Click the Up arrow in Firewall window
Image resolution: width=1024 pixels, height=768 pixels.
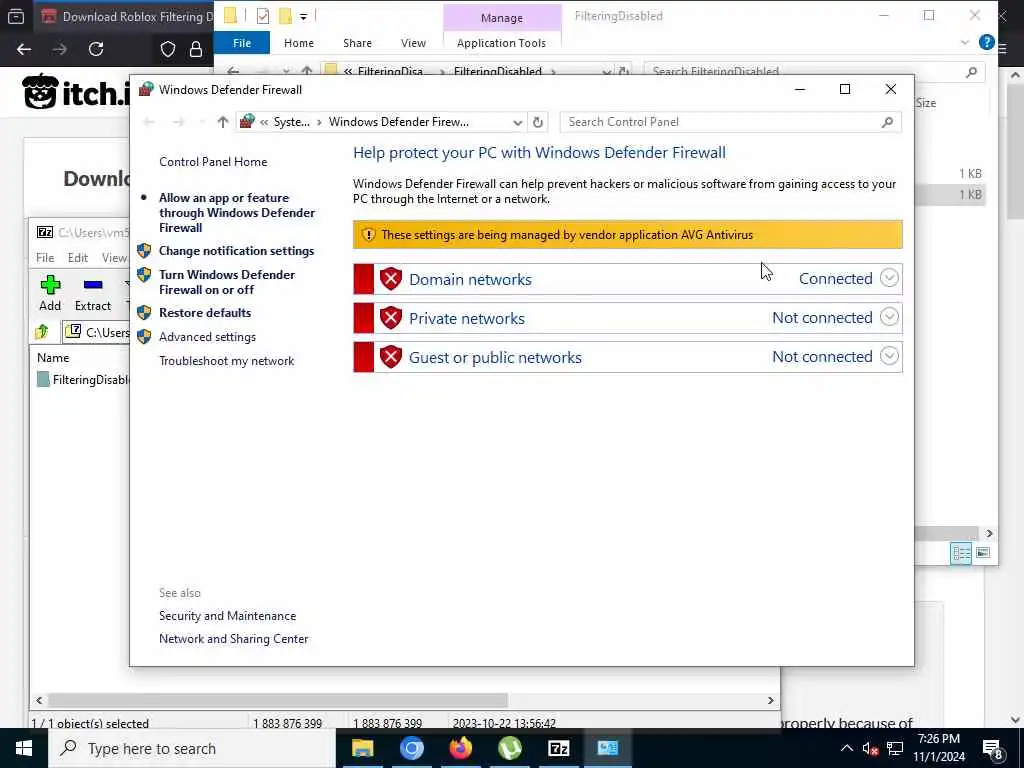tap(223, 122)
